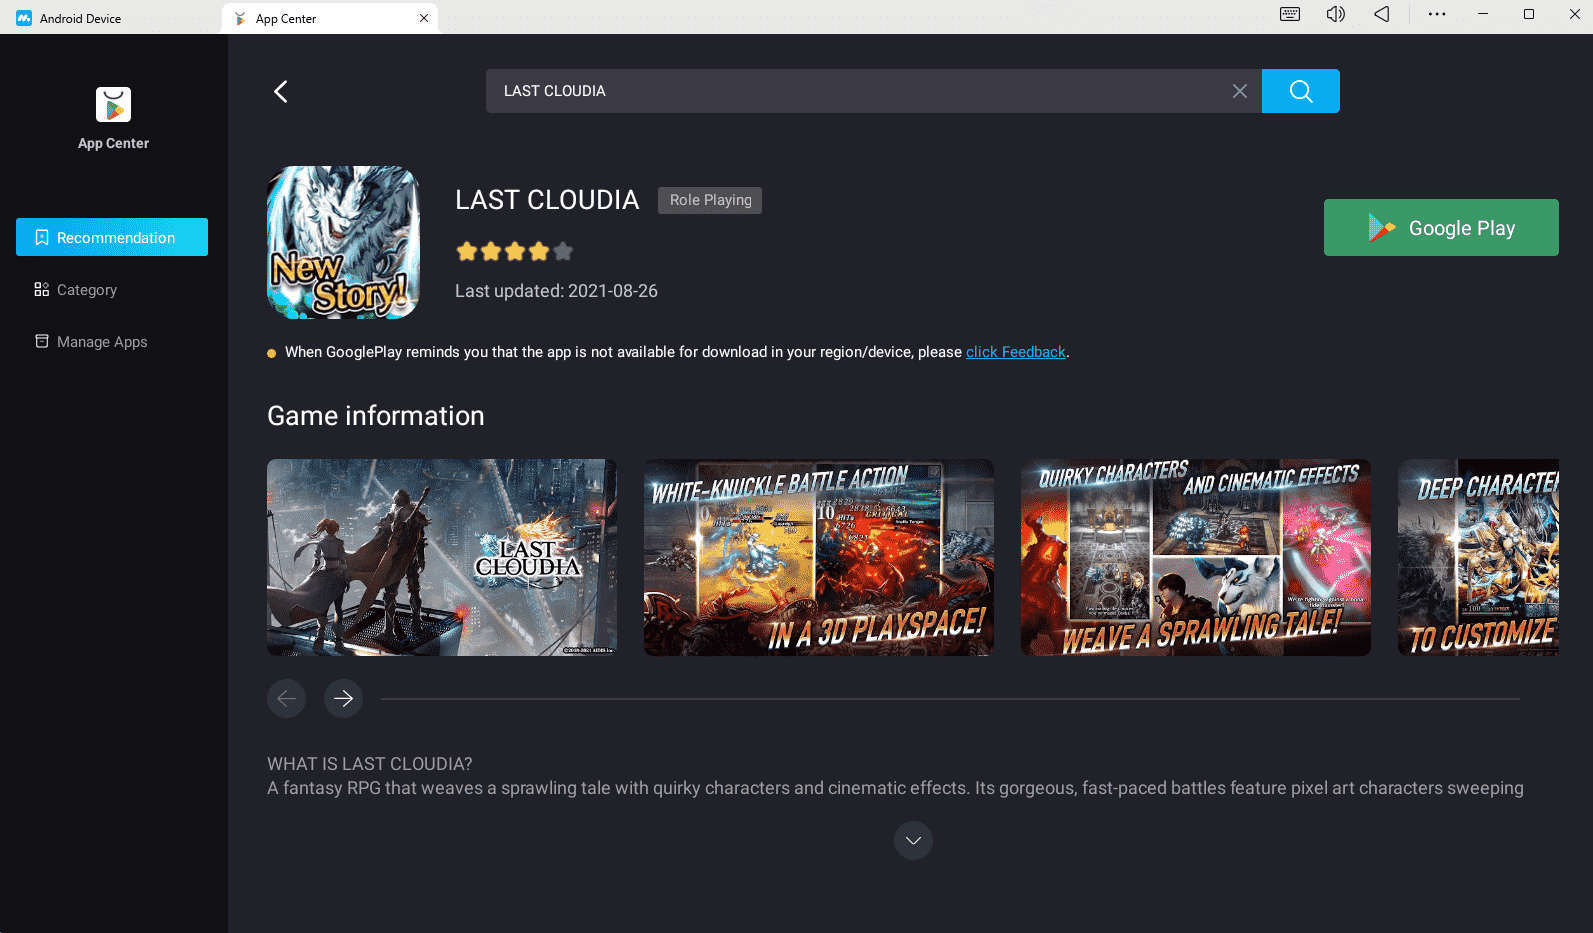1593x933 pixels.
Task: Install via the Google Play button
Action: (x=1441, y=227)
